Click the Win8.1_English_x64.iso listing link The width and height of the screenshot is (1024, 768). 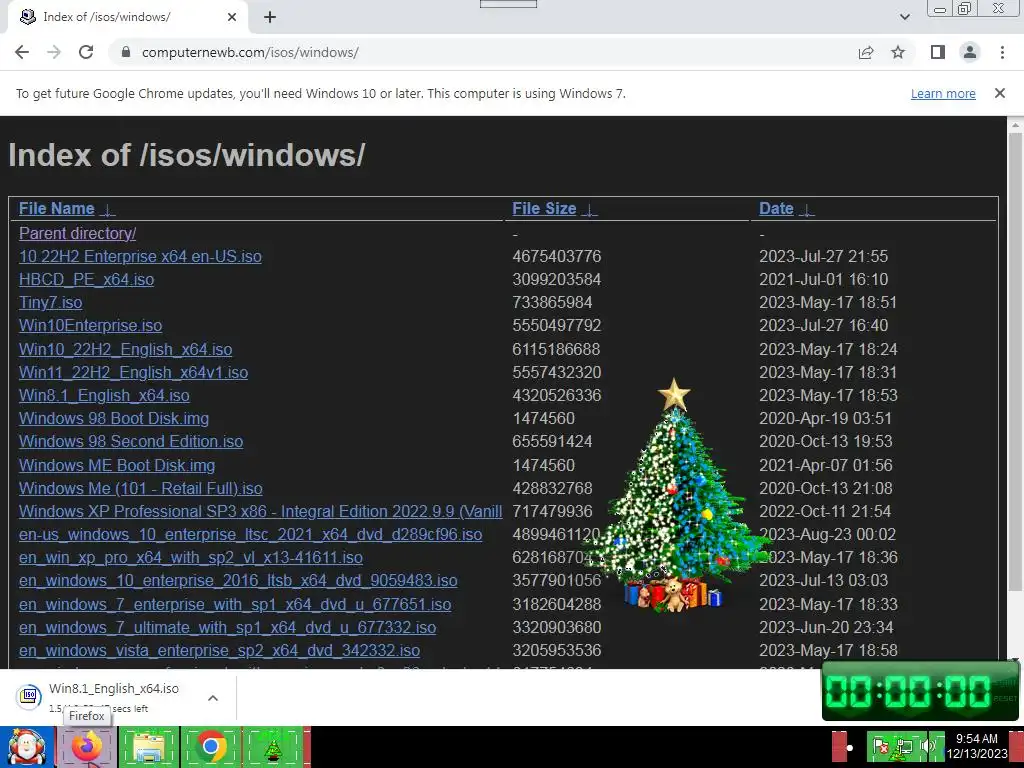104,395
